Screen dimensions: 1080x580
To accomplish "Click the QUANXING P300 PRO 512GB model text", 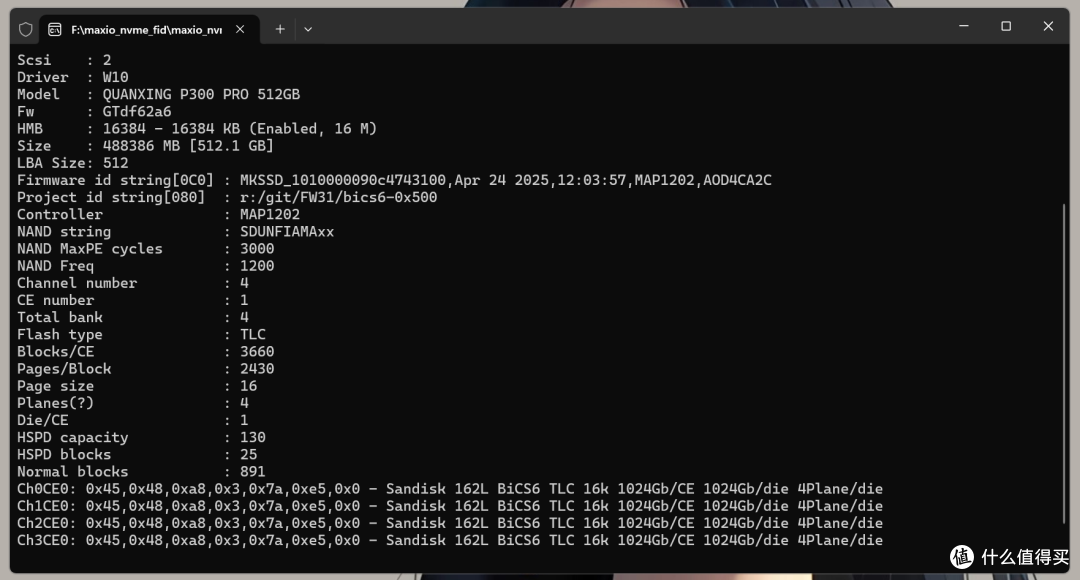I will pyautogui.click(x=201, y=94).
